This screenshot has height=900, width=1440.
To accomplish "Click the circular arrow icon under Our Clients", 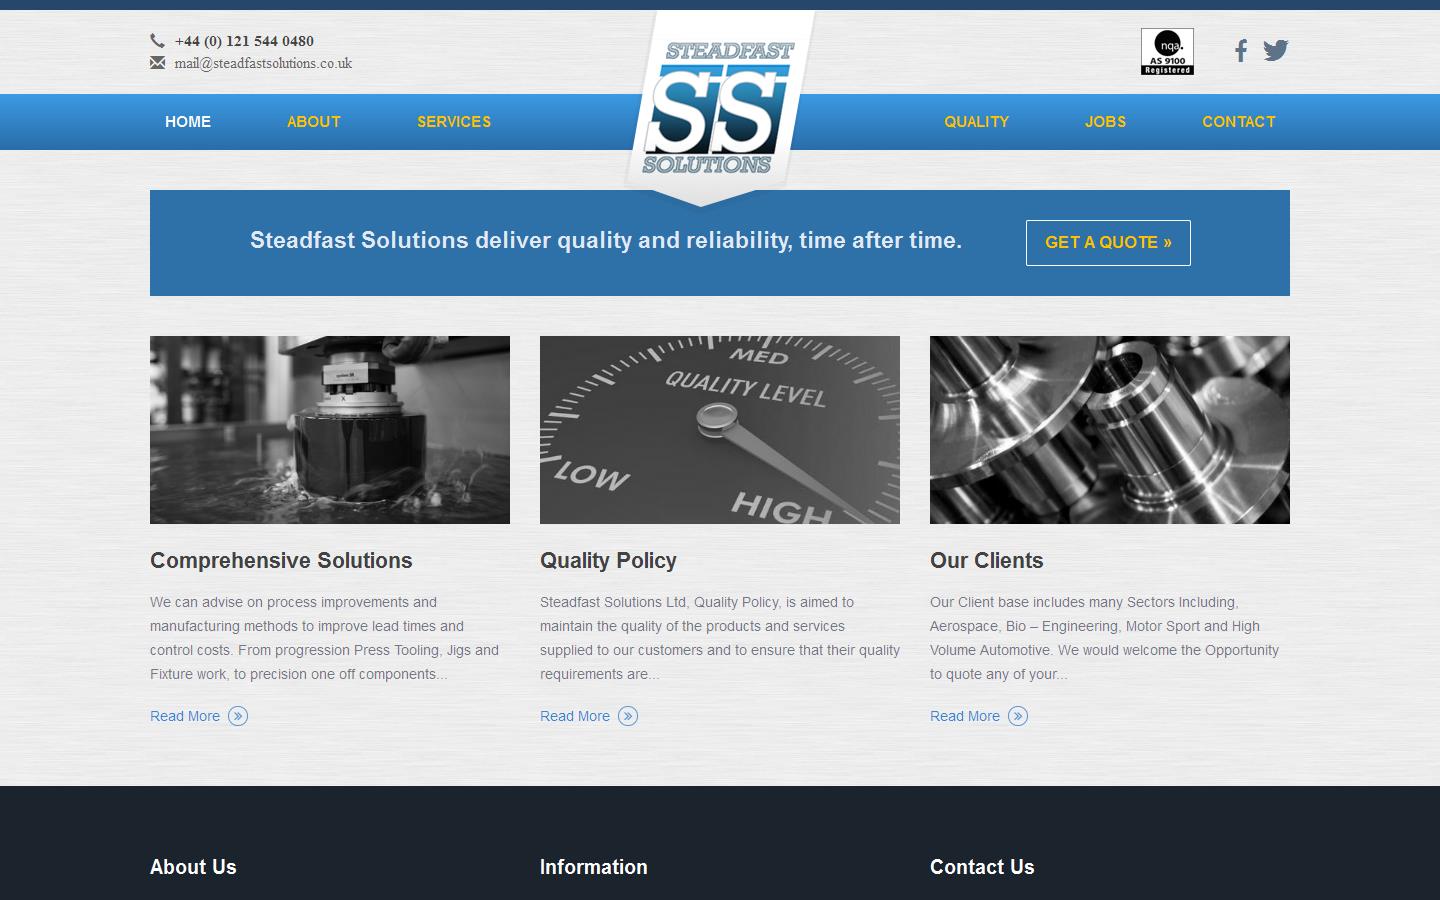I will (x=1018, y=716).
